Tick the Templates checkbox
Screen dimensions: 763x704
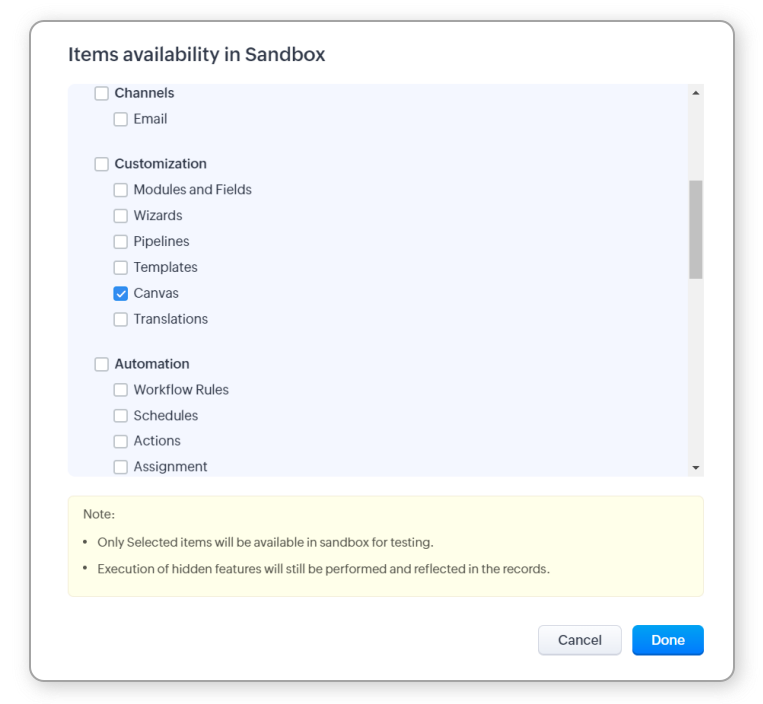coord(120,268)
